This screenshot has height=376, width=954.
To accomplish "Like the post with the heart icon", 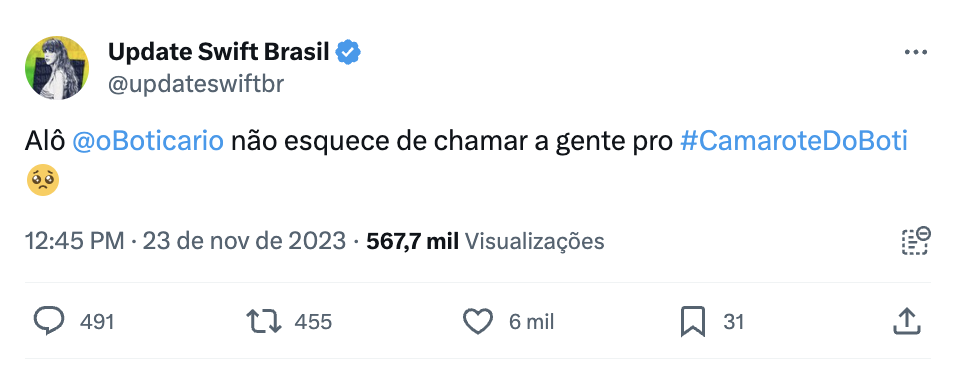I will pos(478,321).
